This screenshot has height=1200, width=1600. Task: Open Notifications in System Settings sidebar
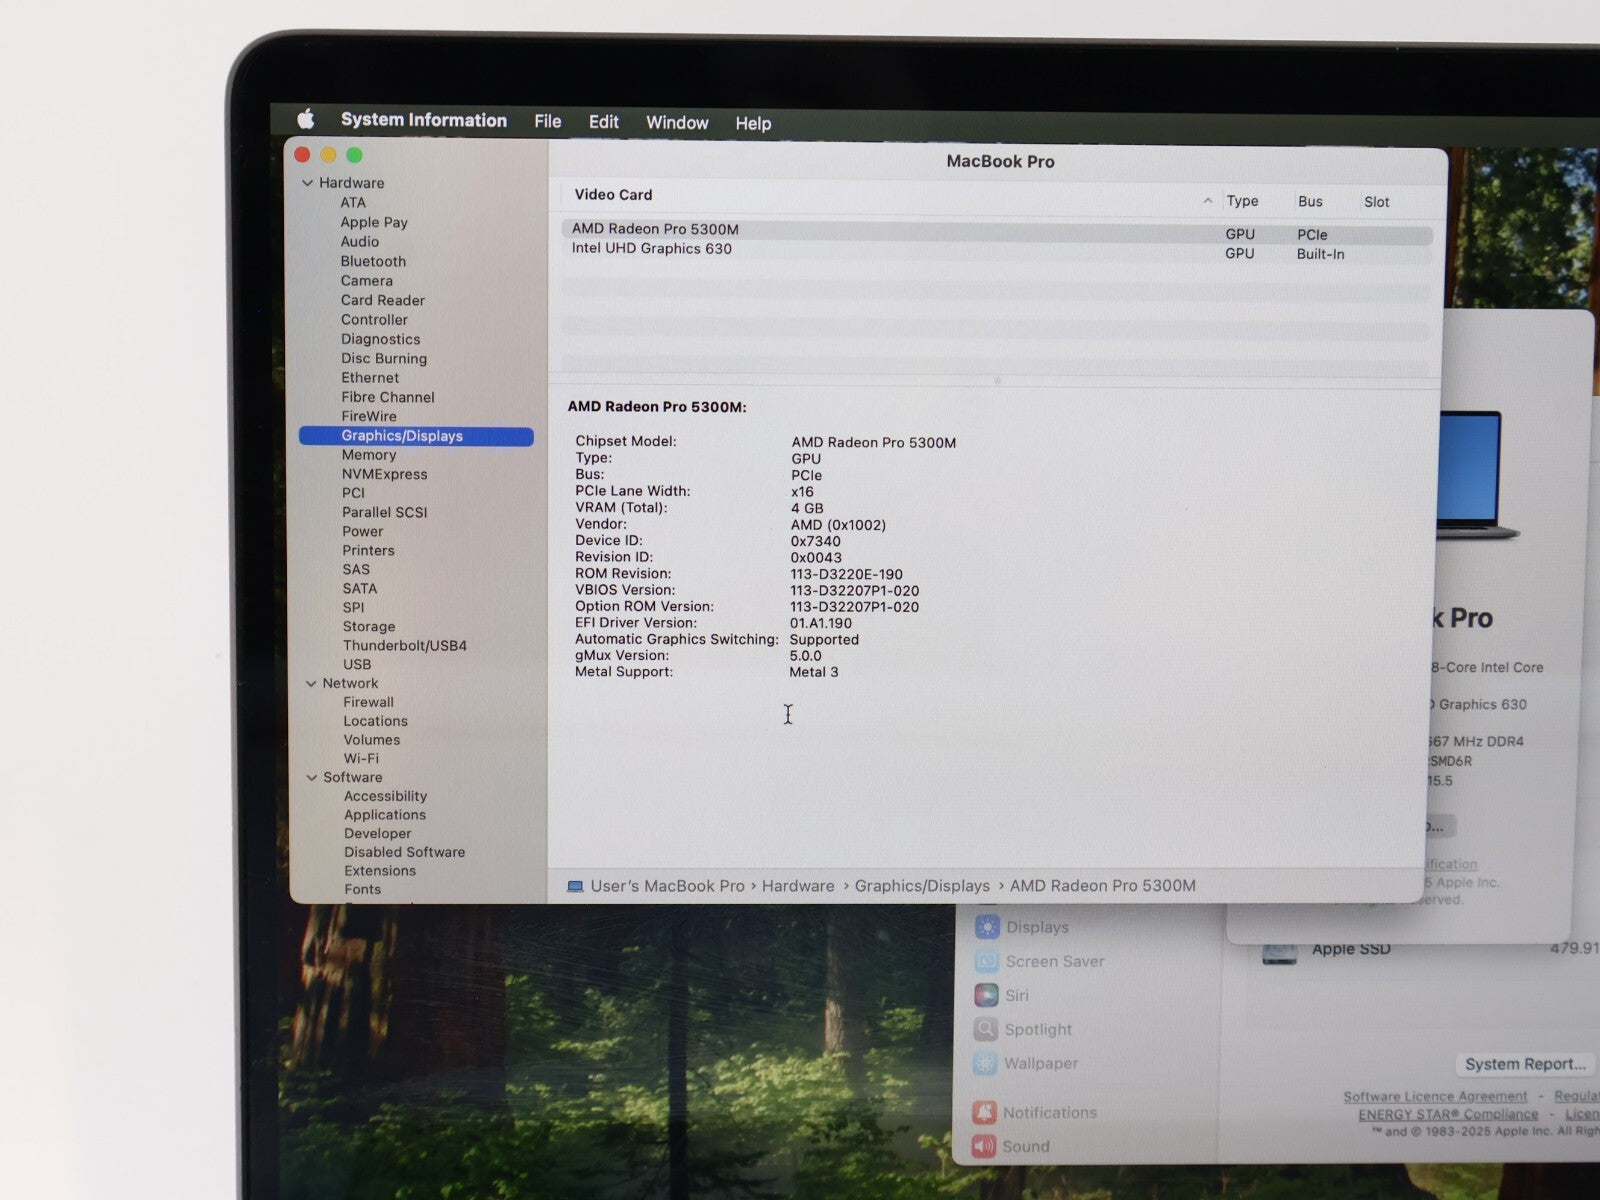pos(1034,1113)
